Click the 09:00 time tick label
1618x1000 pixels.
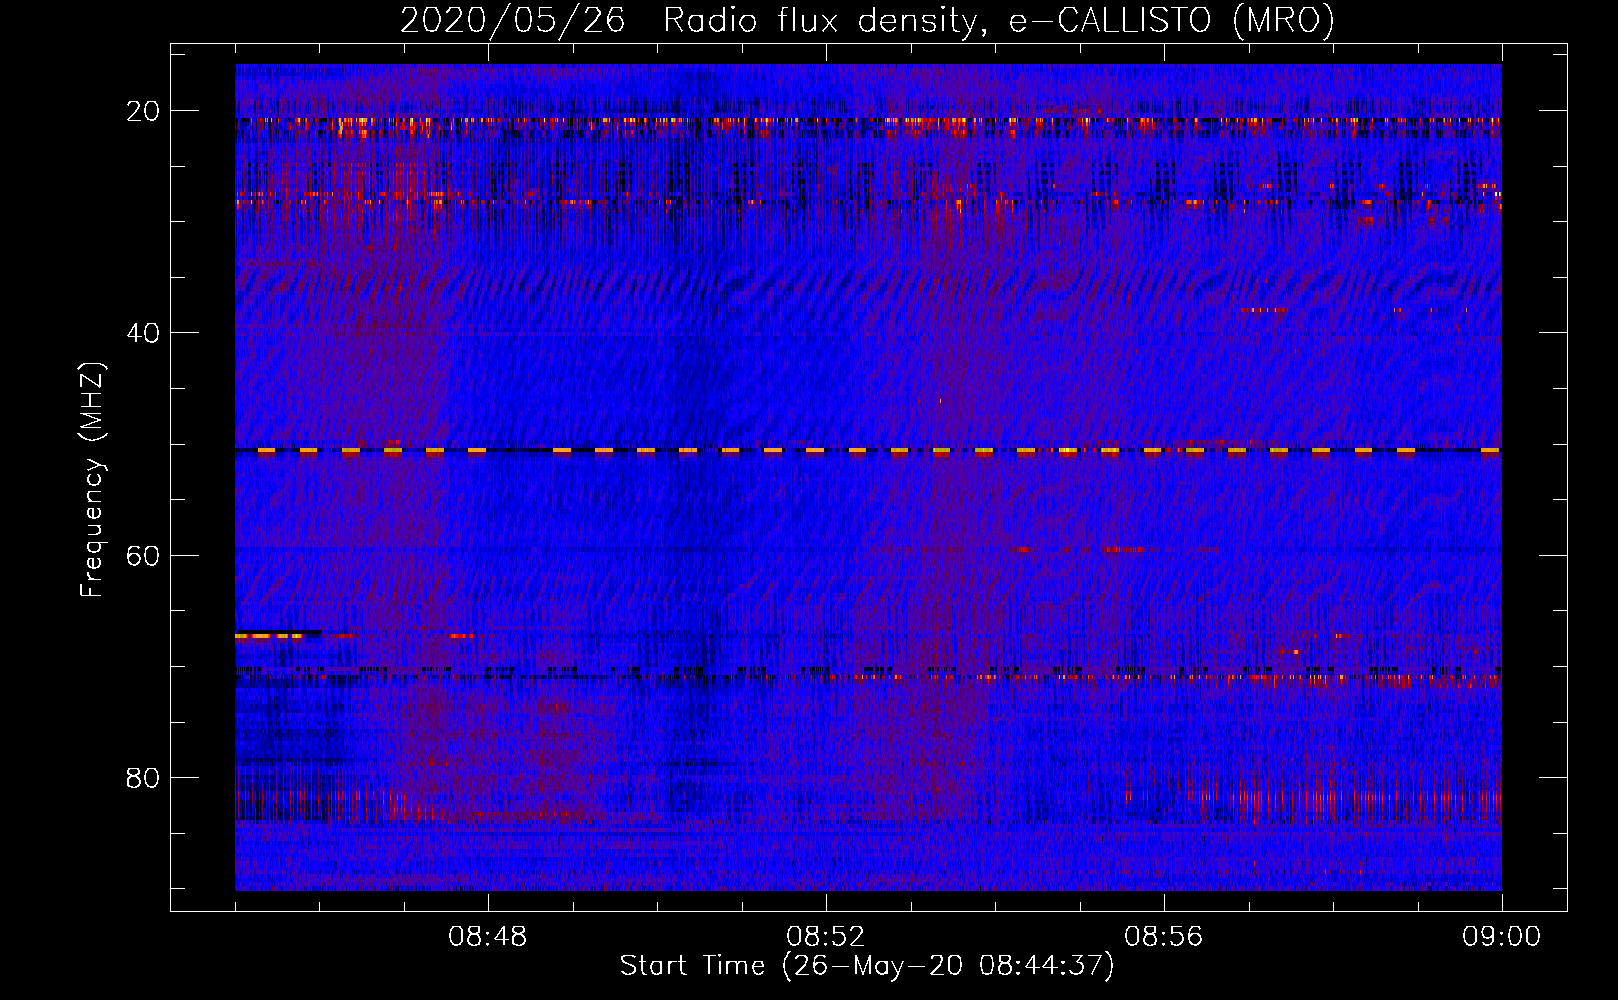(x=1502, y=937)
